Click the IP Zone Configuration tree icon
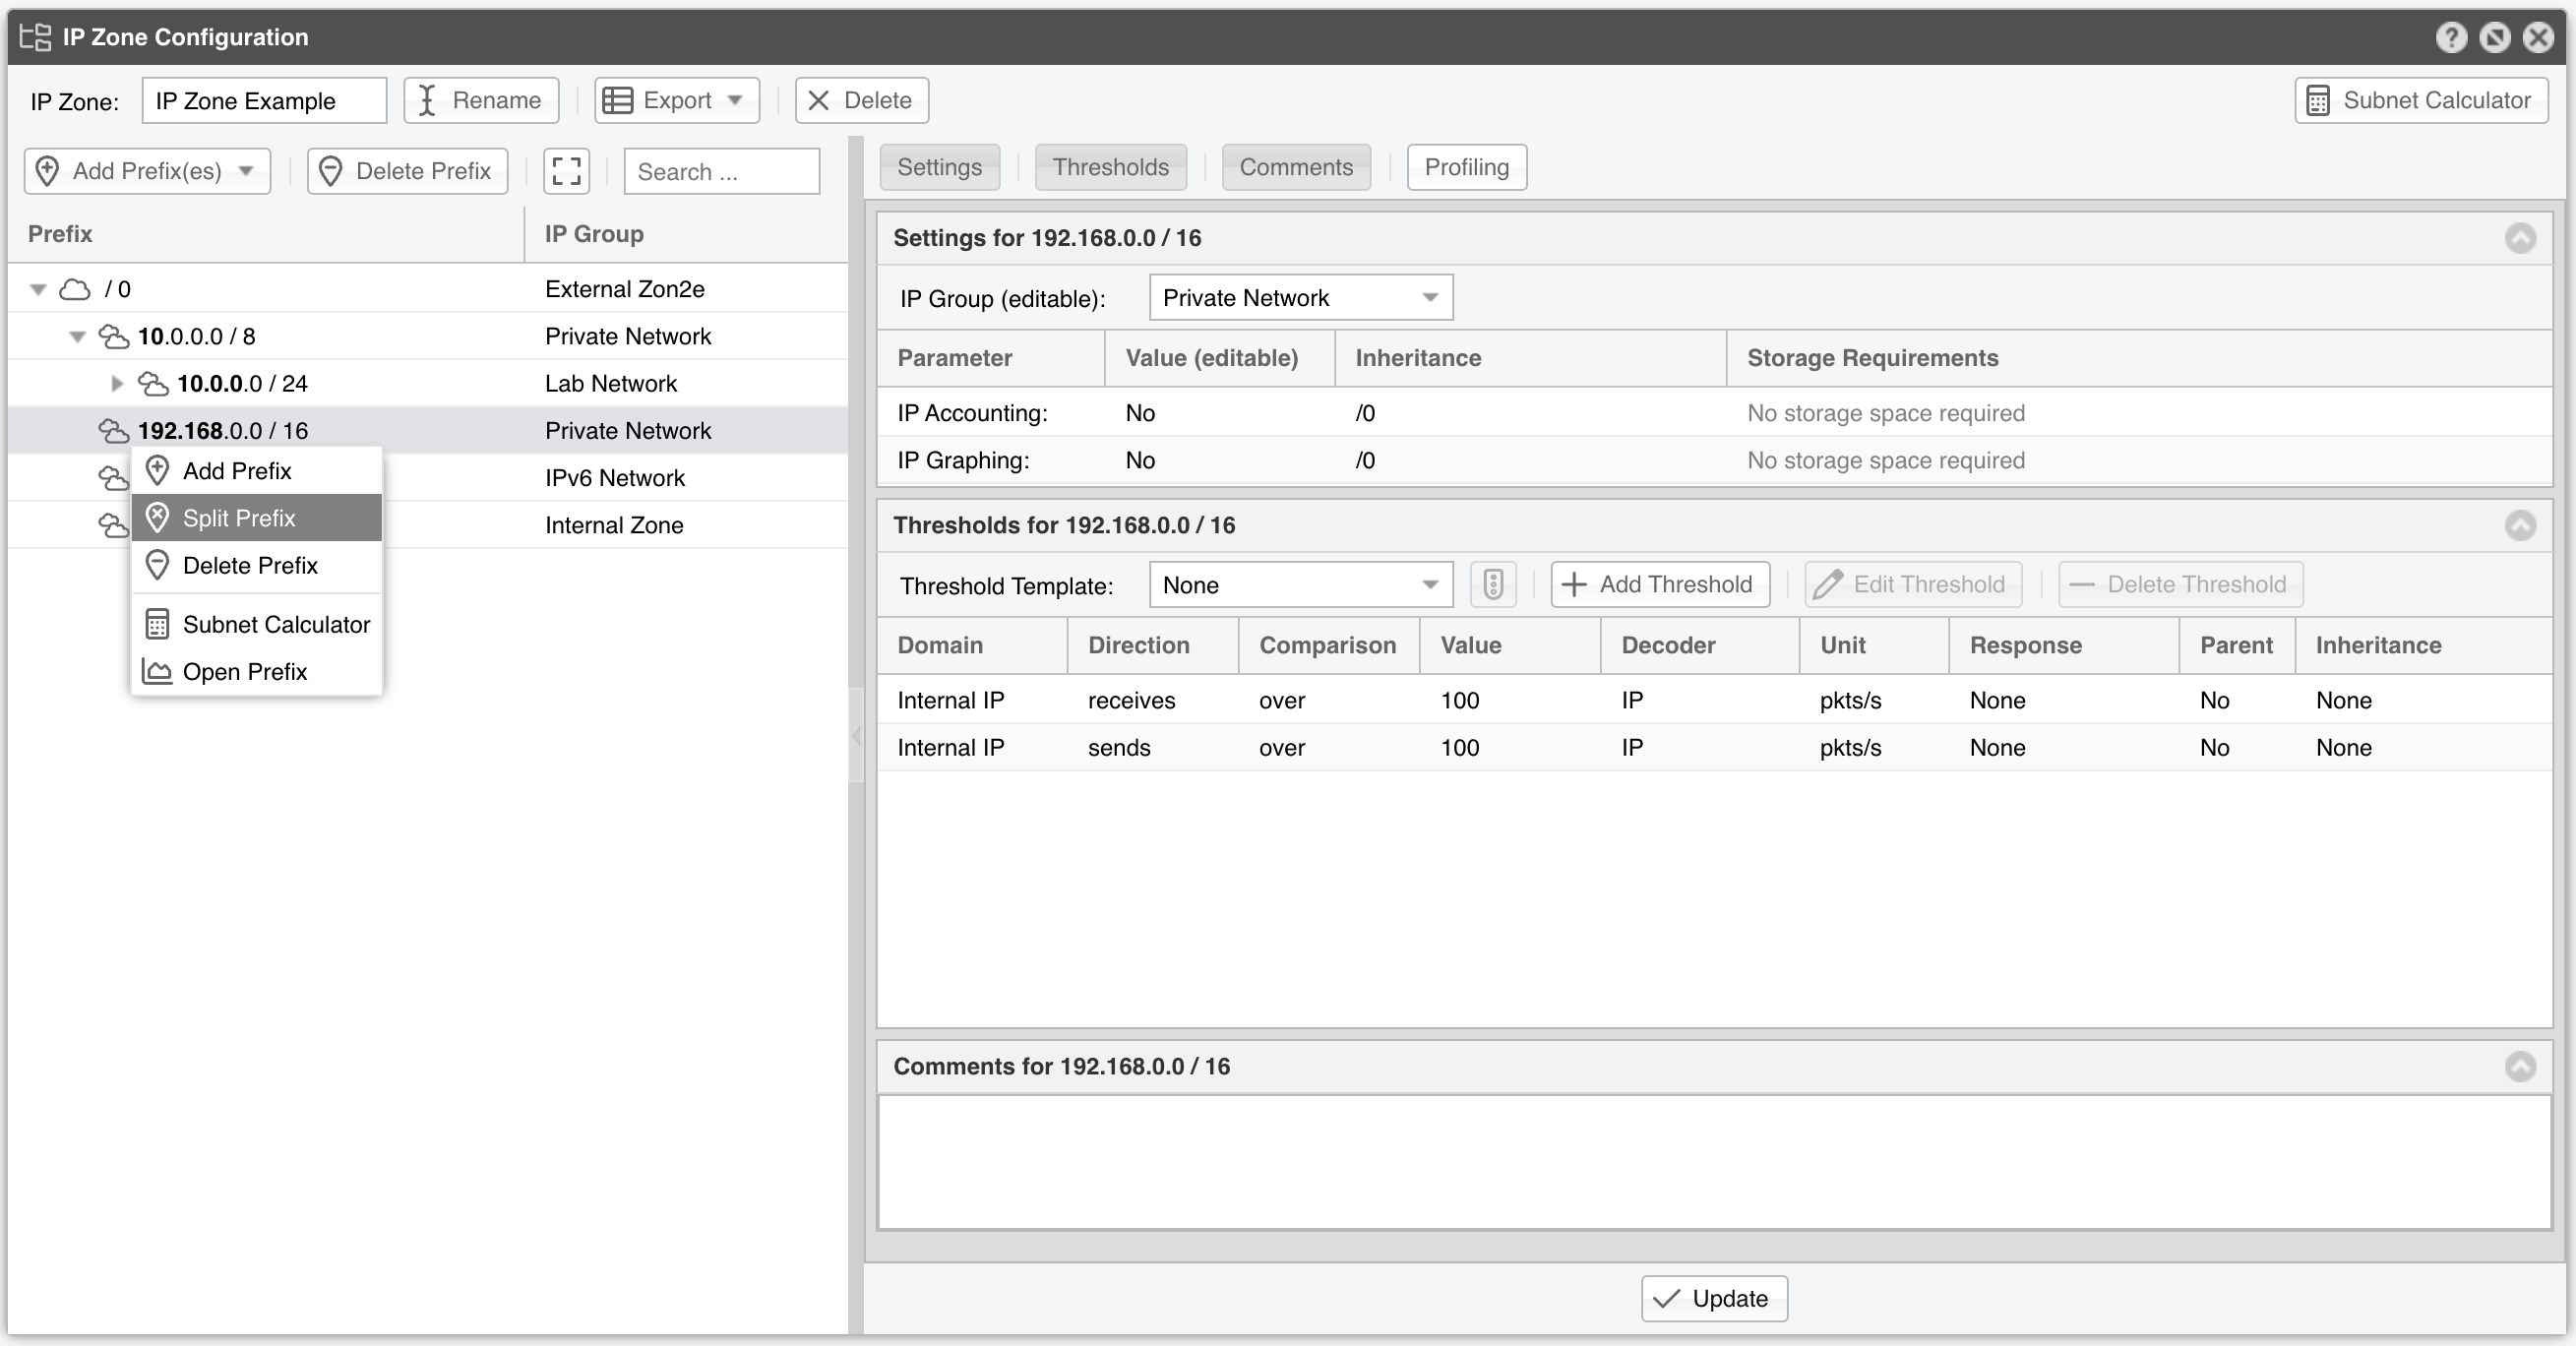The width and height of the screenshot is (2576, 1346). pyautogui.click(x=35, y=37)
